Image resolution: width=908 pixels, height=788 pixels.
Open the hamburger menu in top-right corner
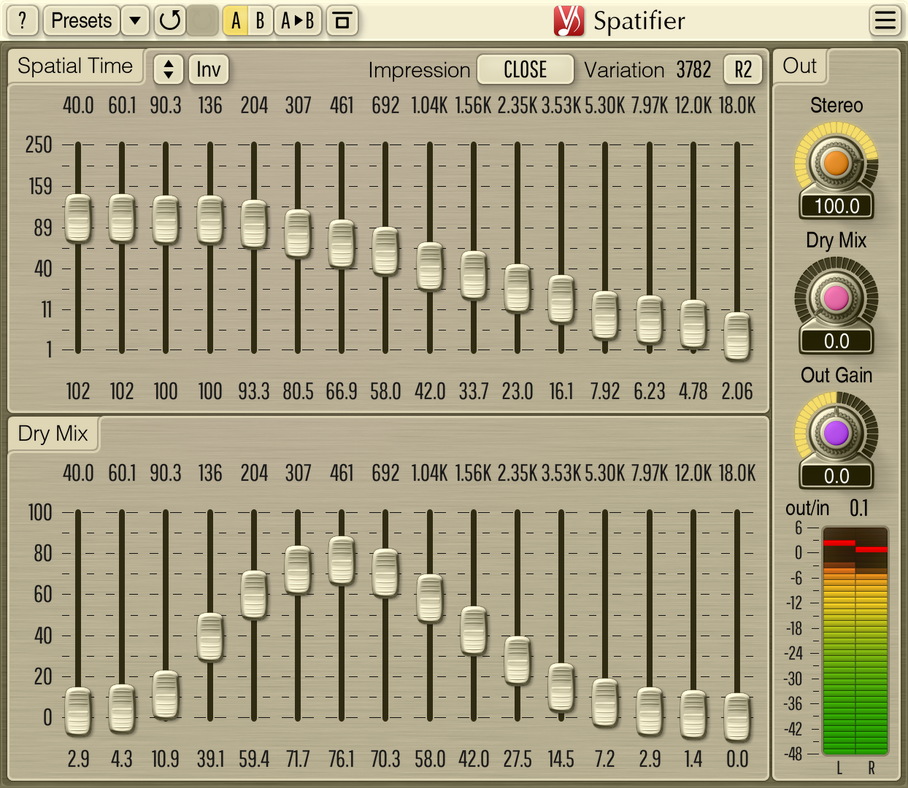tap(884, 20)
